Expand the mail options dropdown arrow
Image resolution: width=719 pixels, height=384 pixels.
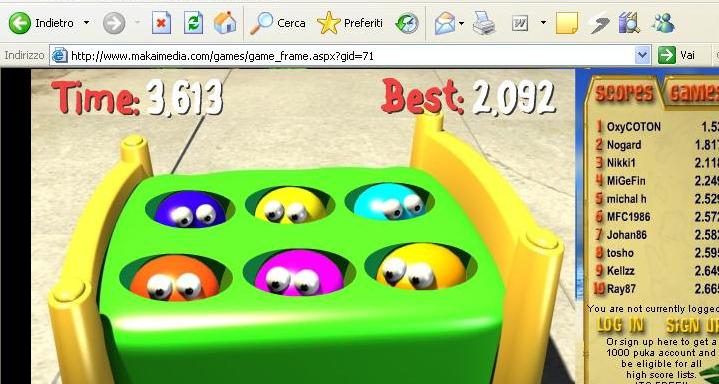pyautogui.click(x=461, y=22)
